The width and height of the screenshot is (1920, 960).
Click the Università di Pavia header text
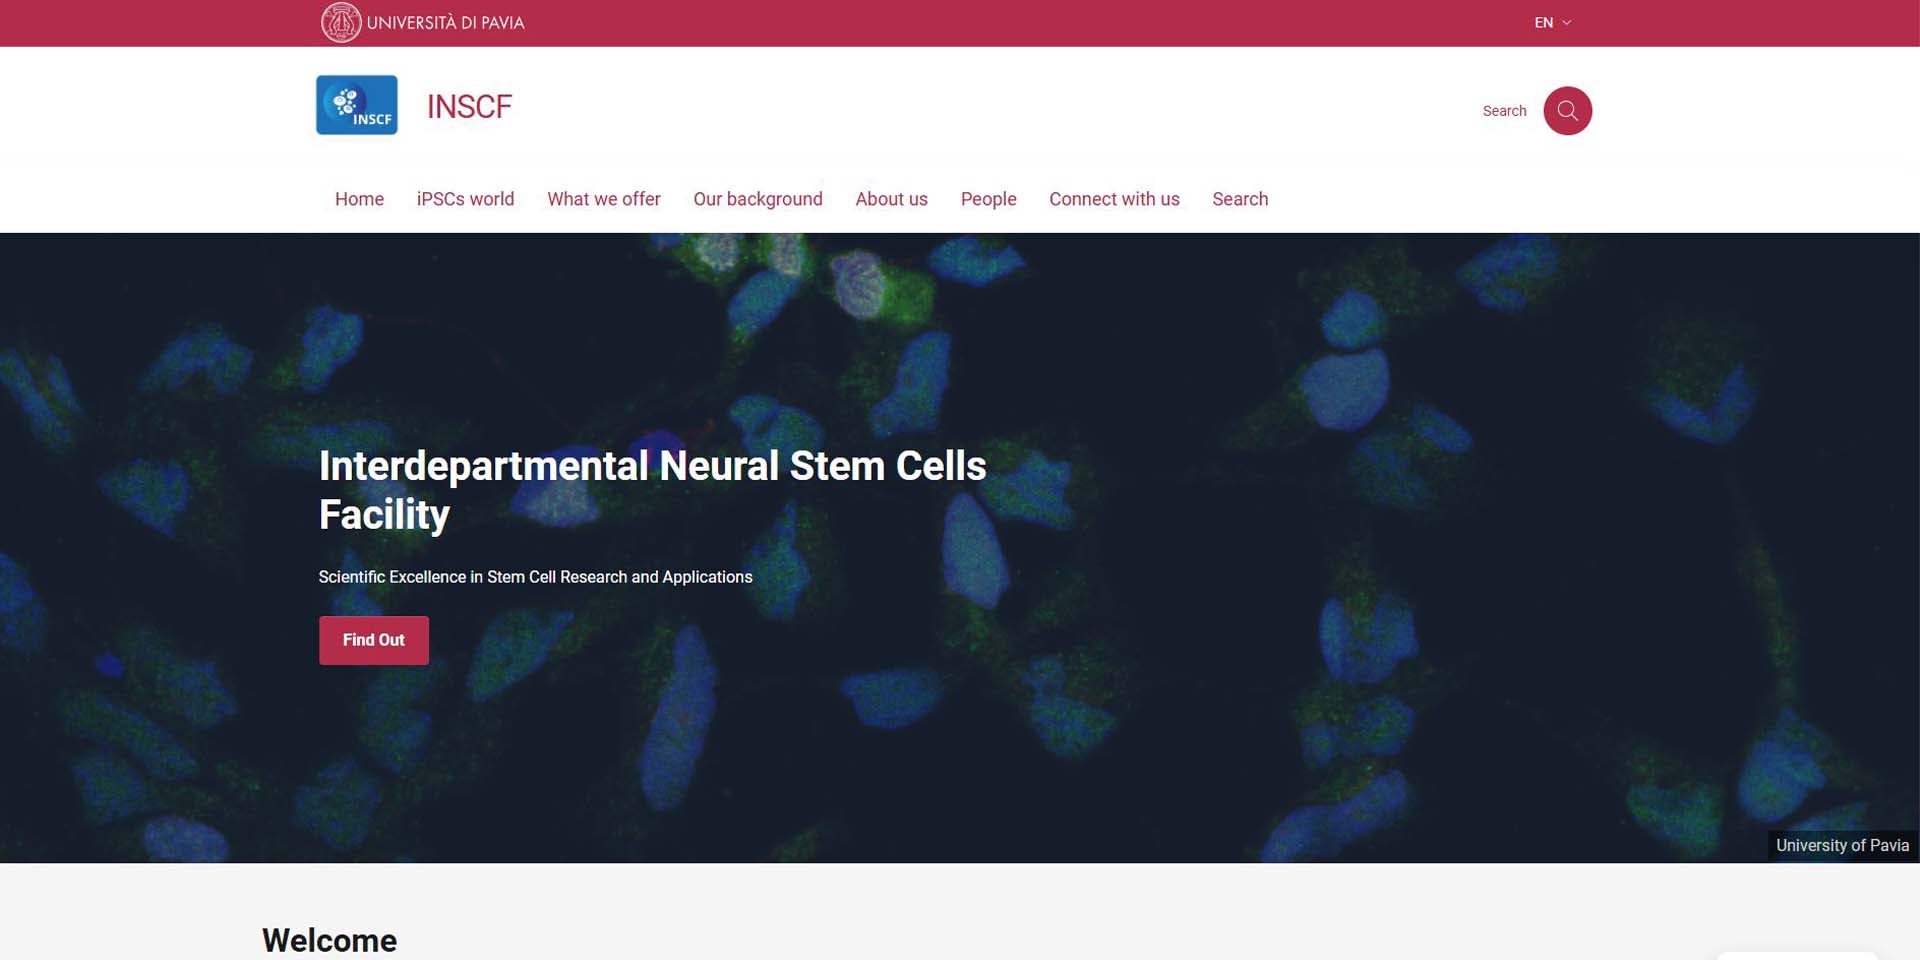[x=445, y=23]
